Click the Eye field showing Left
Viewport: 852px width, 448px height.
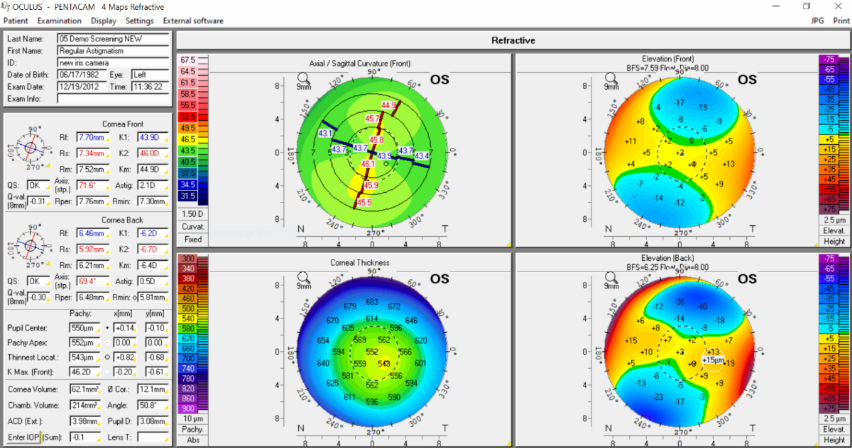pyautogui.click(x=151, y=75)
